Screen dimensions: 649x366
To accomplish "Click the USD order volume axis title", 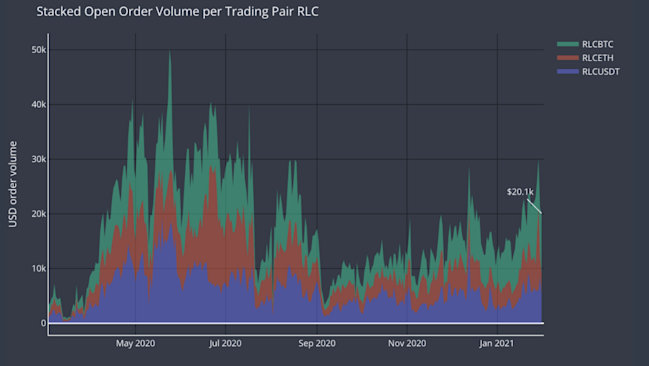I will [x=13, y=184].
